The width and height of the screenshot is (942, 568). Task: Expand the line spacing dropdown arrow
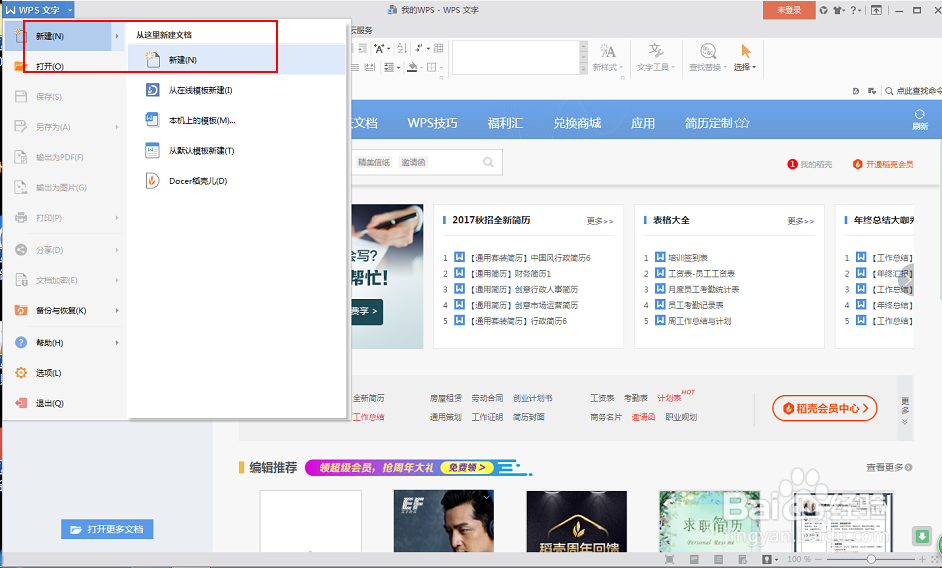point(398,68)
